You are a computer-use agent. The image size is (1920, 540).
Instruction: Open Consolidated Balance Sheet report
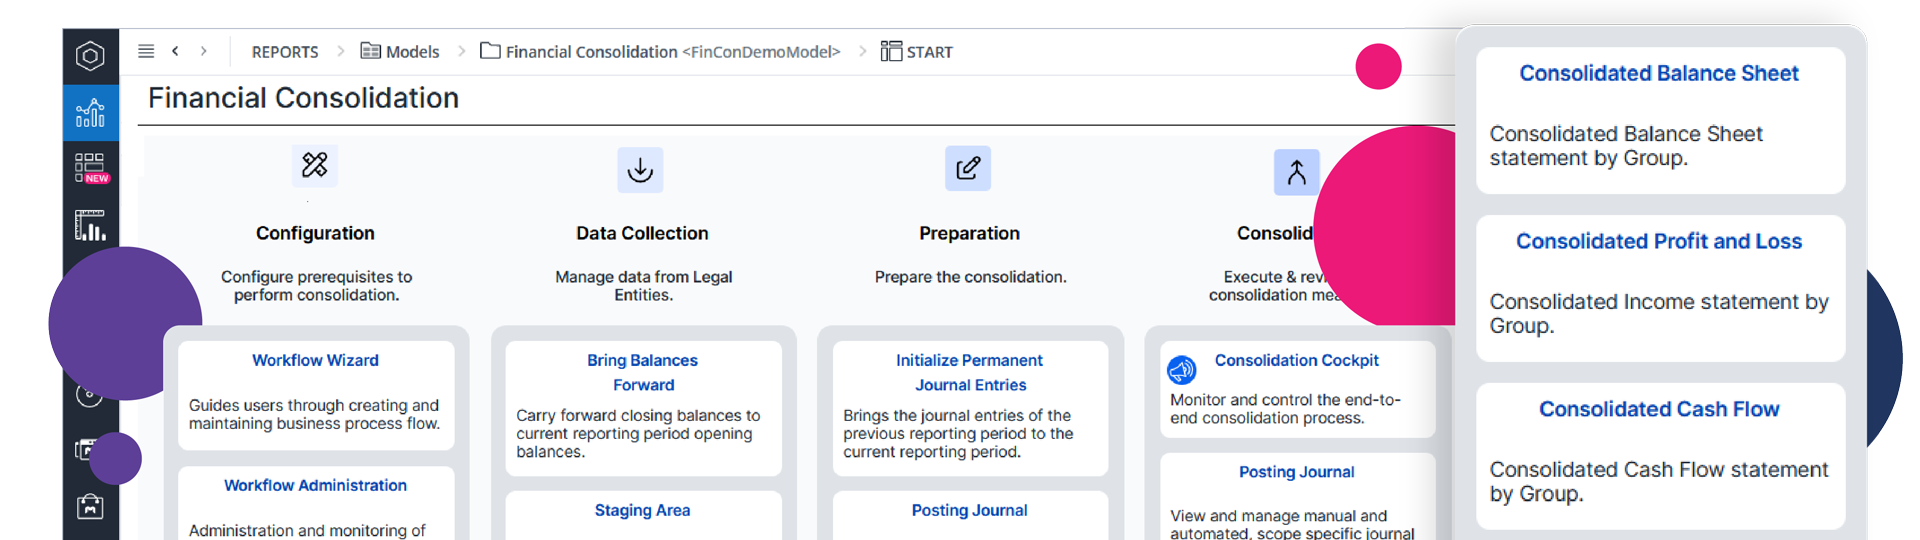click(1659, 73)
